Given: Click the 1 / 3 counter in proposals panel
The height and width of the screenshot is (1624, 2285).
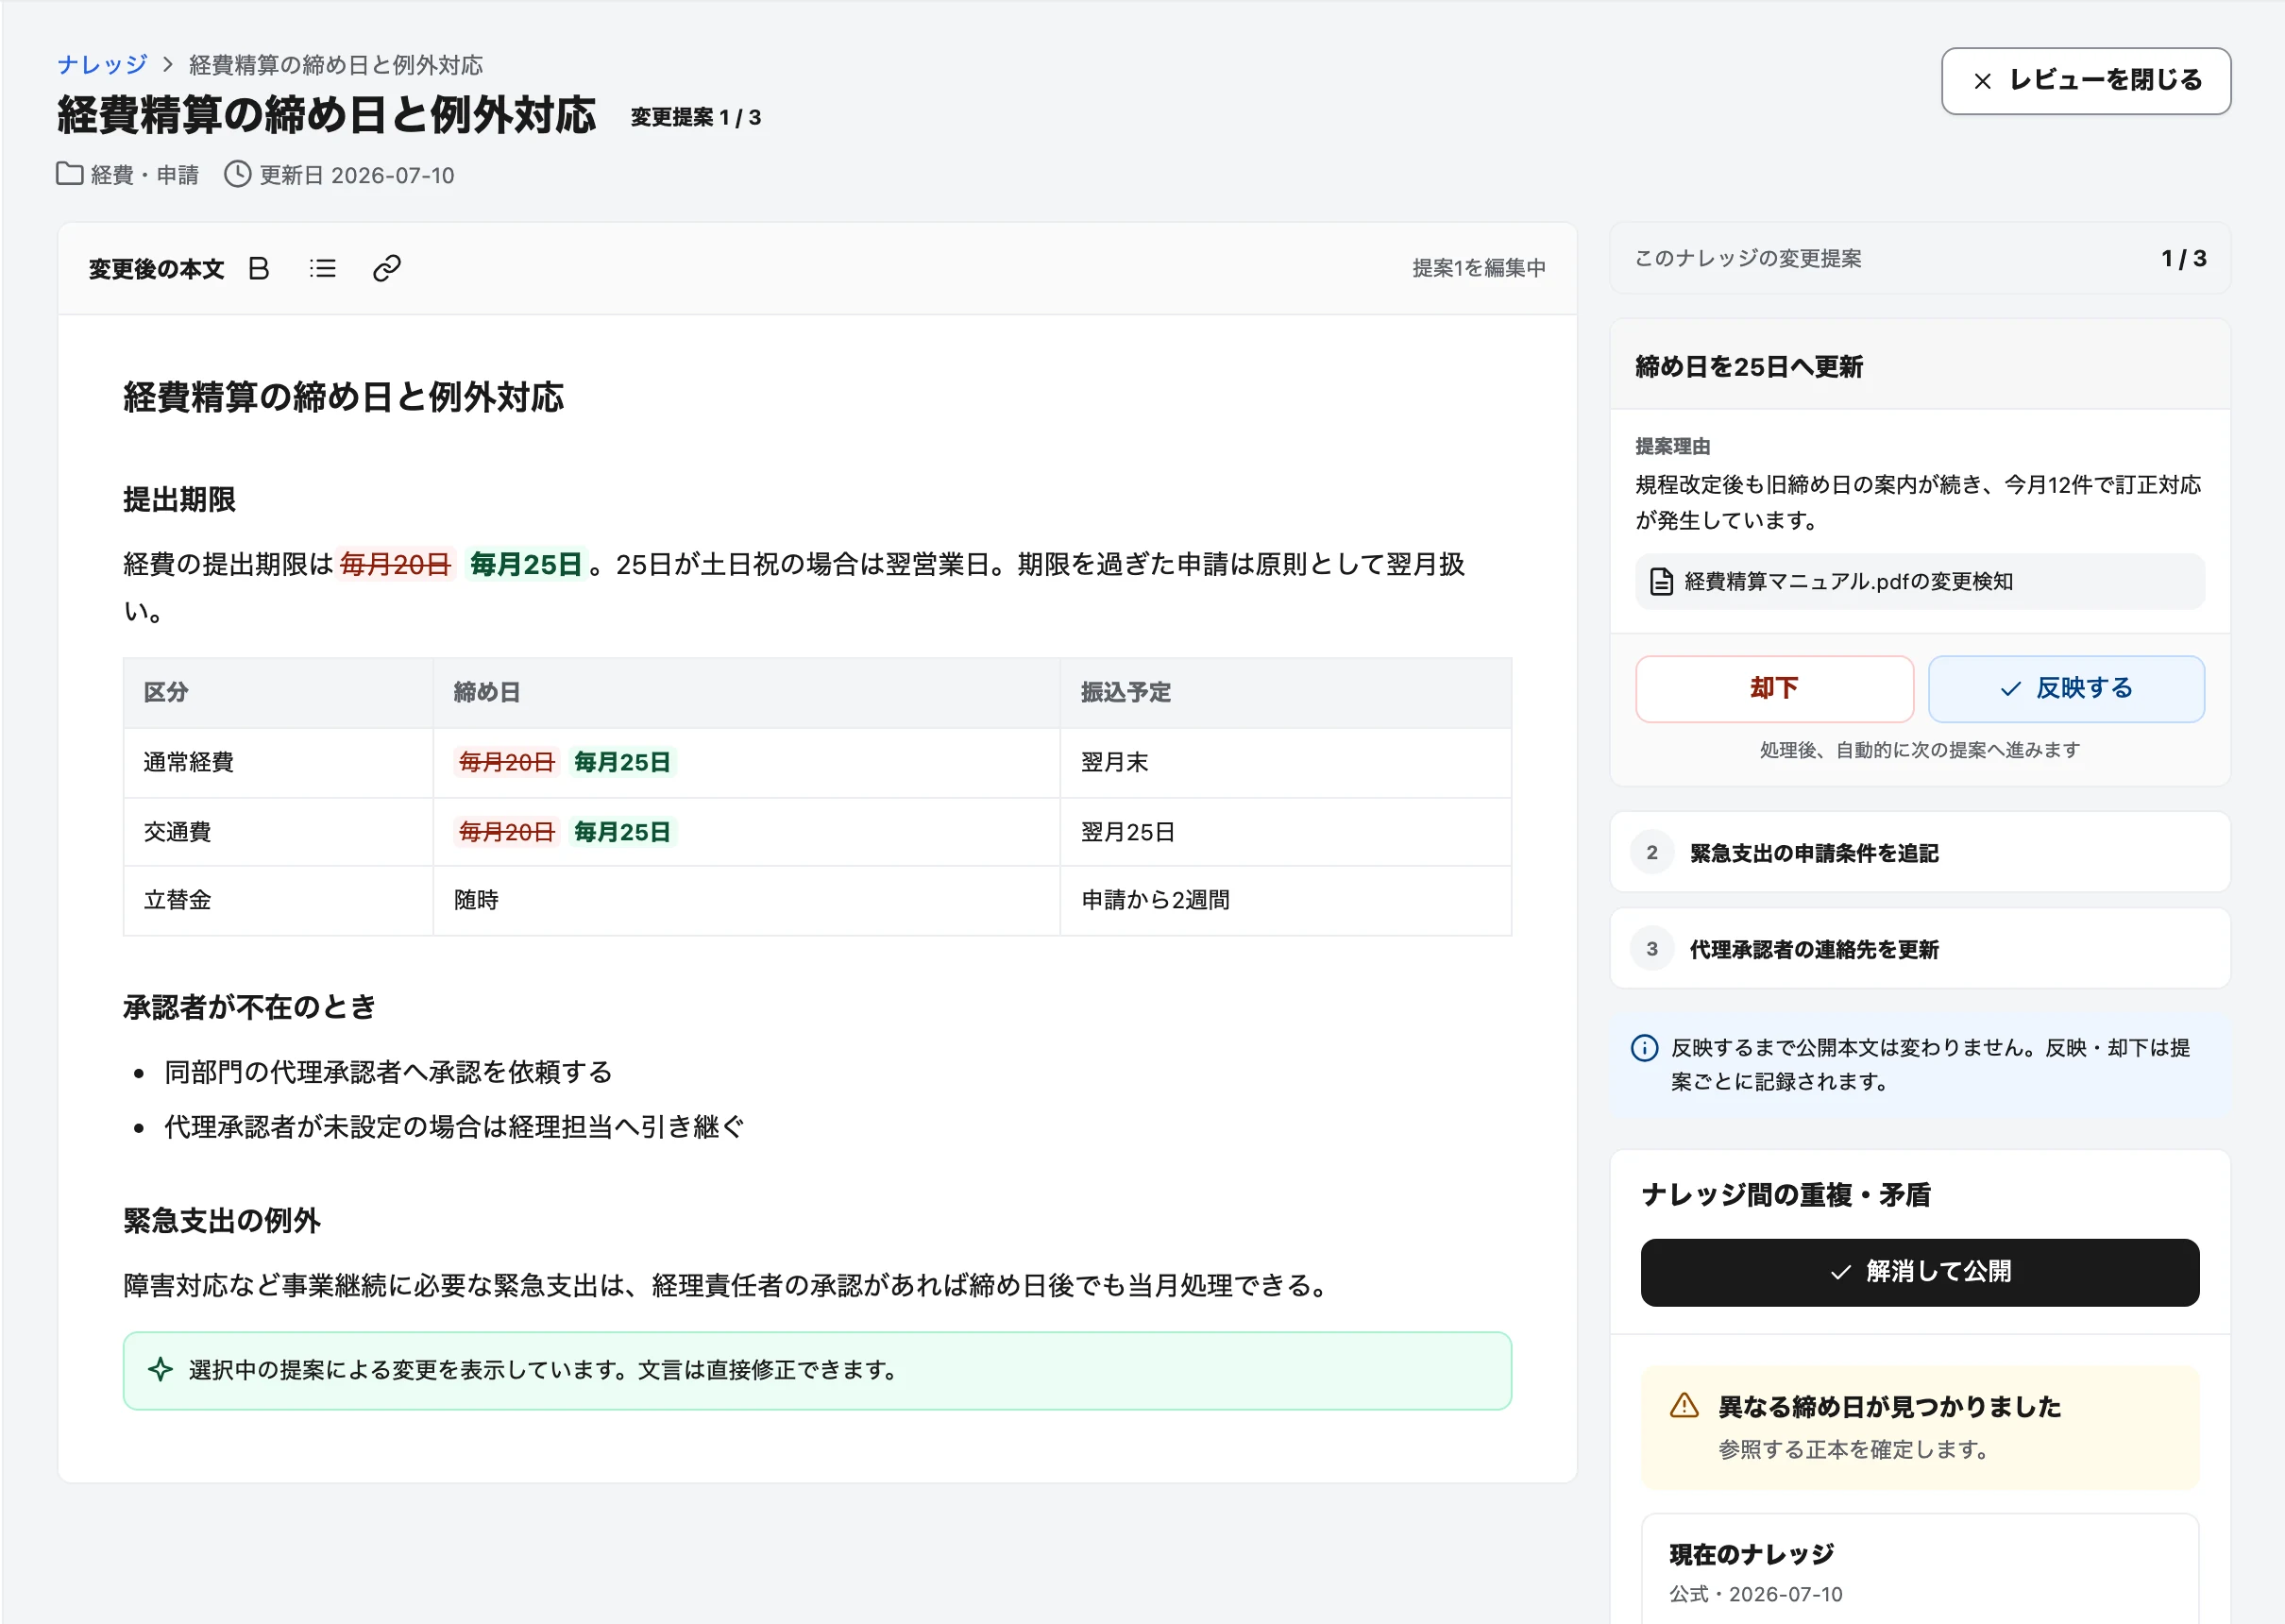Looking at the screenshot, I should pos(2183,259).
